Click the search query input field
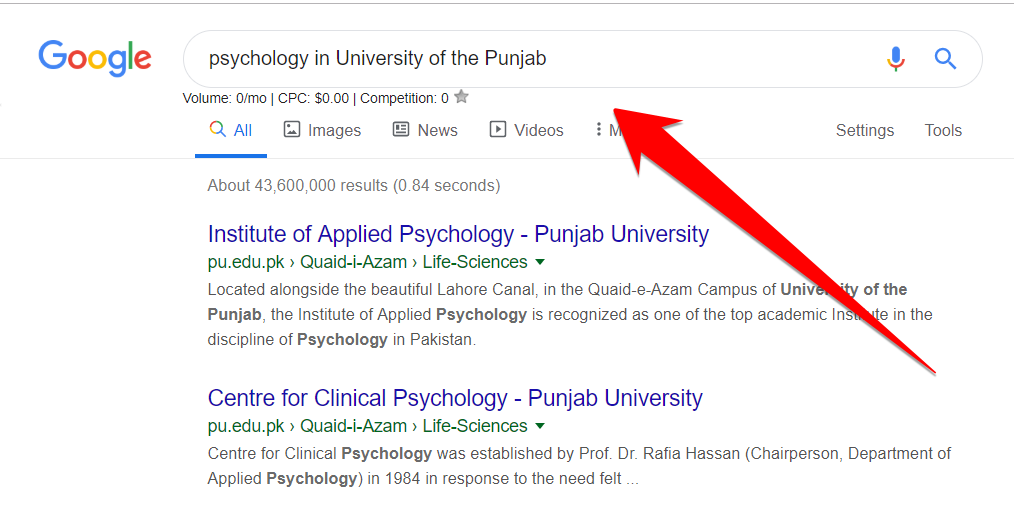 [x=530, y=58]
